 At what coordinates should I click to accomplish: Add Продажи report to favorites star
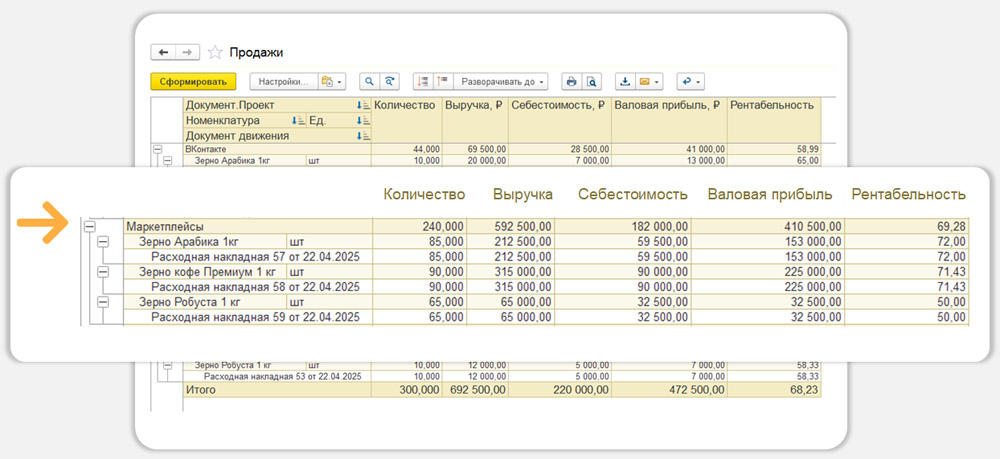(215, 53)
